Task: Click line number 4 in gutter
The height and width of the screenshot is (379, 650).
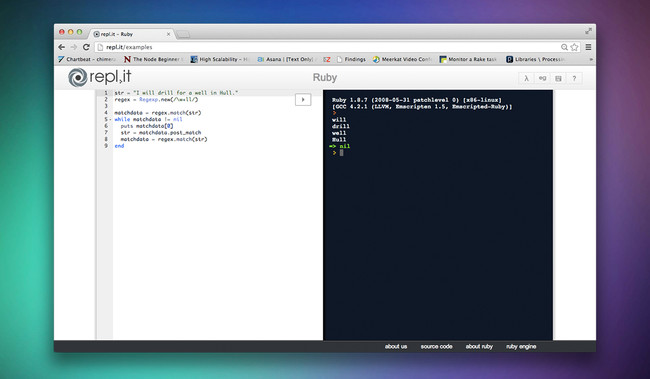Action: pos(106,113)
